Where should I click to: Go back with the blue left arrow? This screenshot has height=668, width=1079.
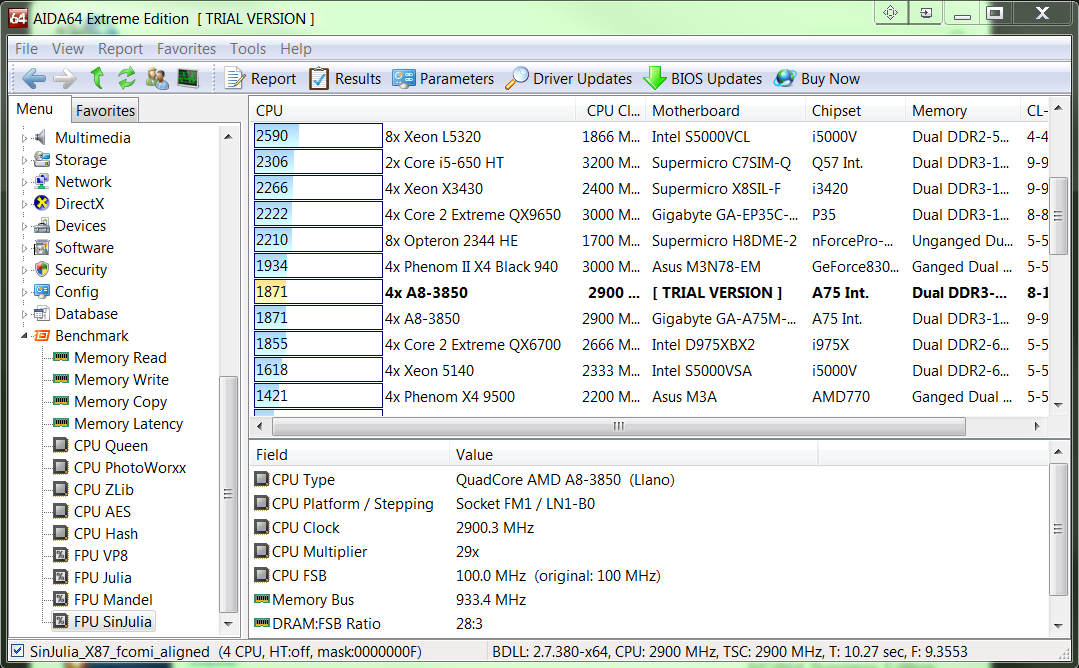click(34, 78)
